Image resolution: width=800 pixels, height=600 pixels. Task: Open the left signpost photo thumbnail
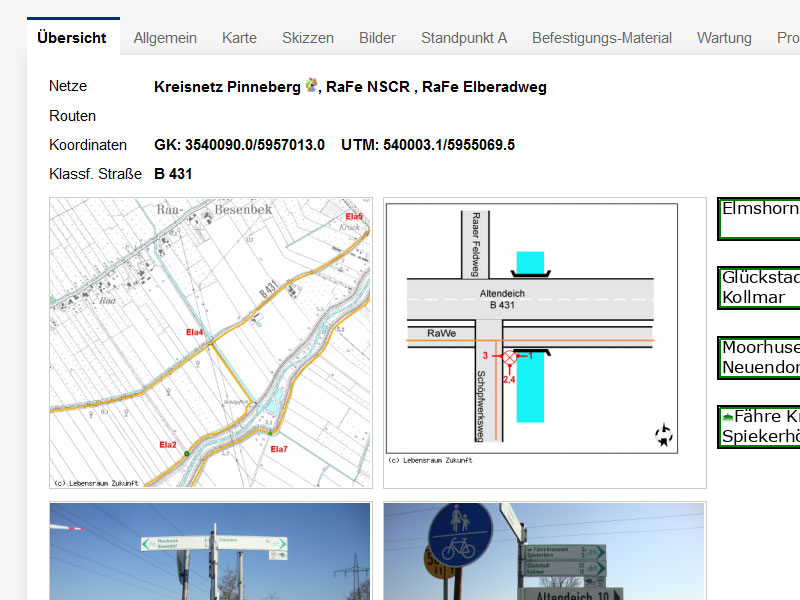[x=210, y=551]
